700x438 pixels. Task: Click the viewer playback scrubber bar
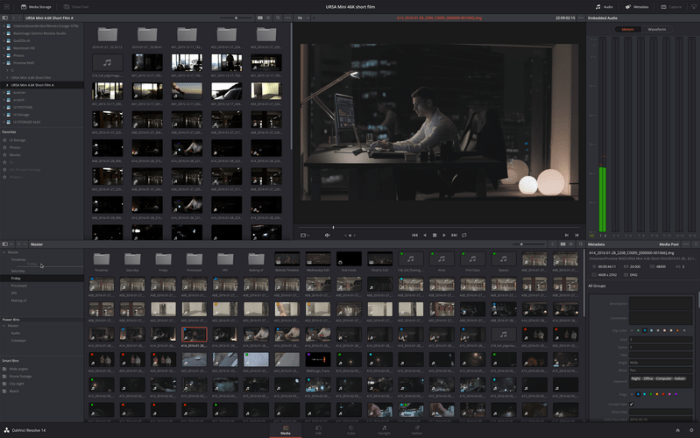point(440,227)
